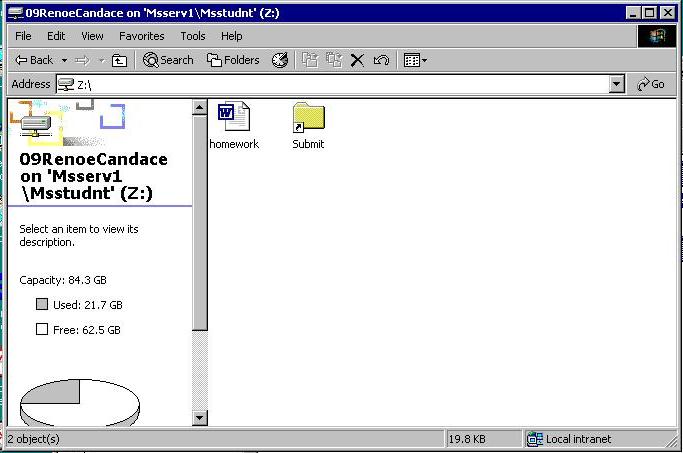The width and height of the screenshot is (683, 453).
Task: Open the History toolbar icon
Action: pos(280,60)
